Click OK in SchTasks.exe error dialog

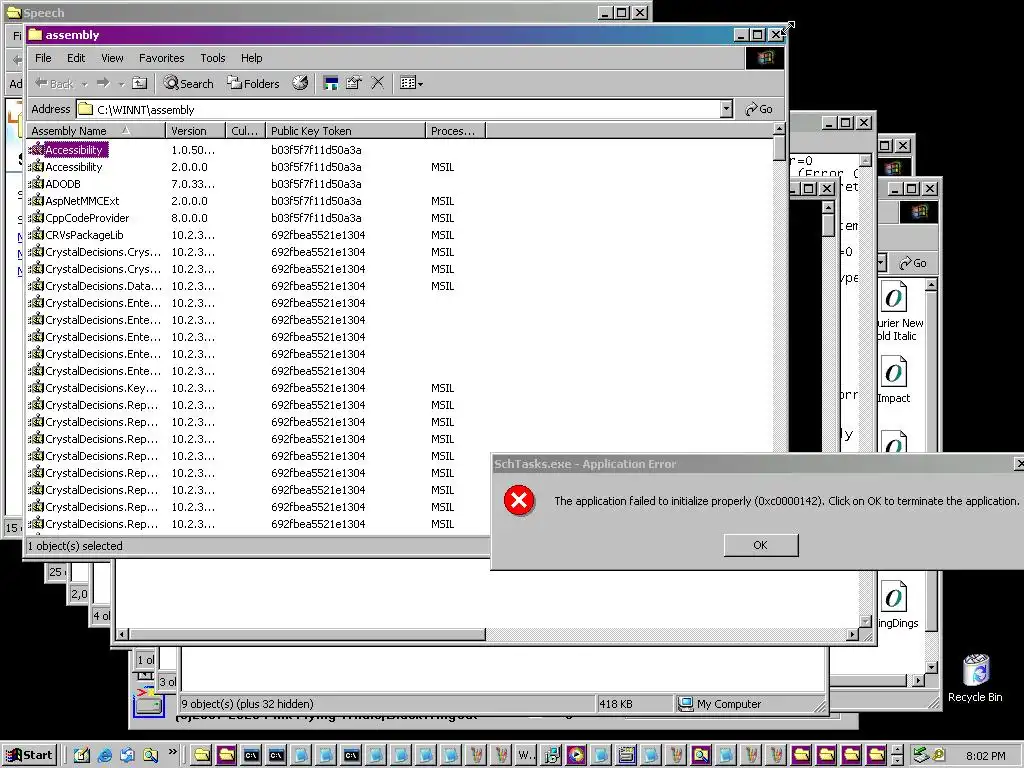click(x=761, y=545)
